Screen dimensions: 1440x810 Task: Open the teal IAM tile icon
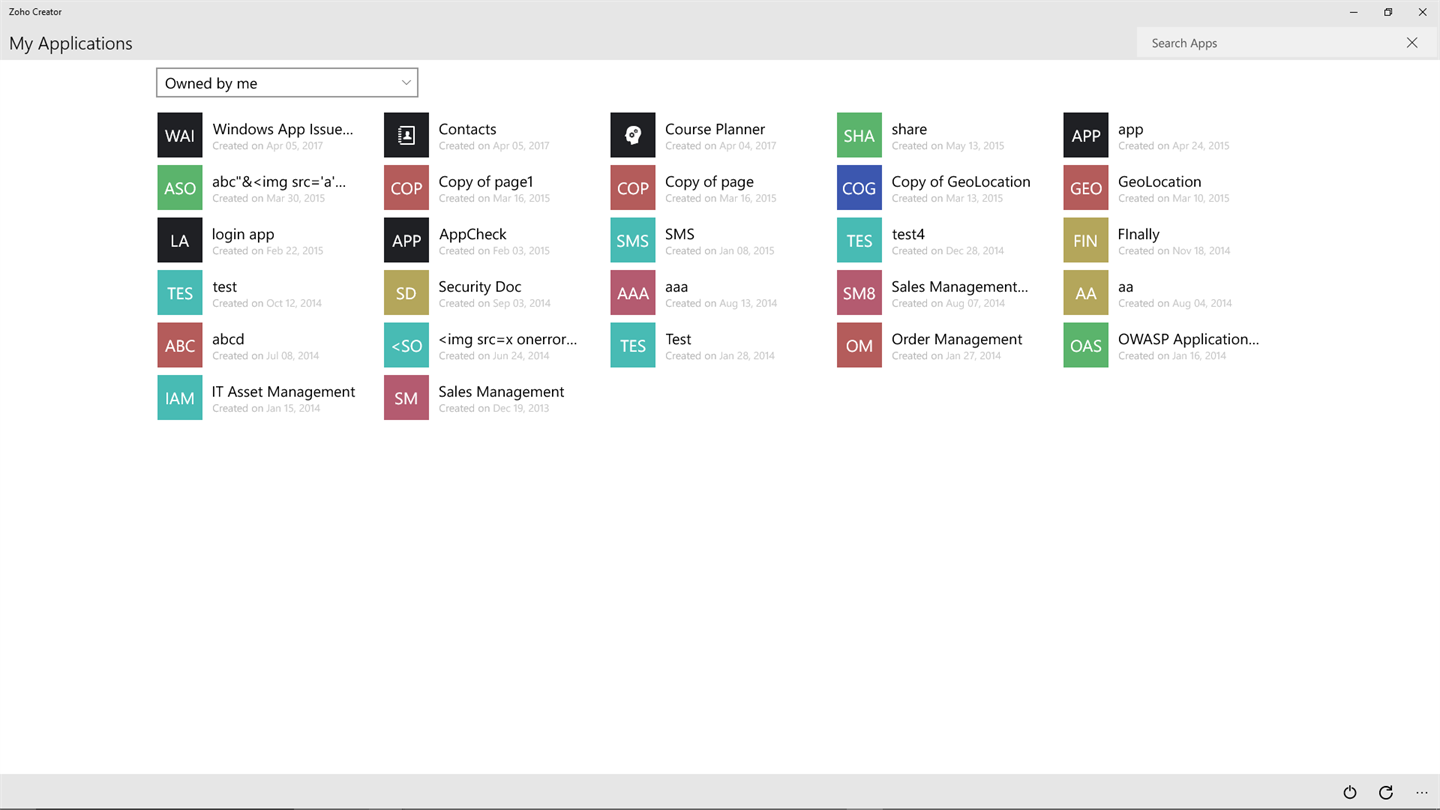180,398
